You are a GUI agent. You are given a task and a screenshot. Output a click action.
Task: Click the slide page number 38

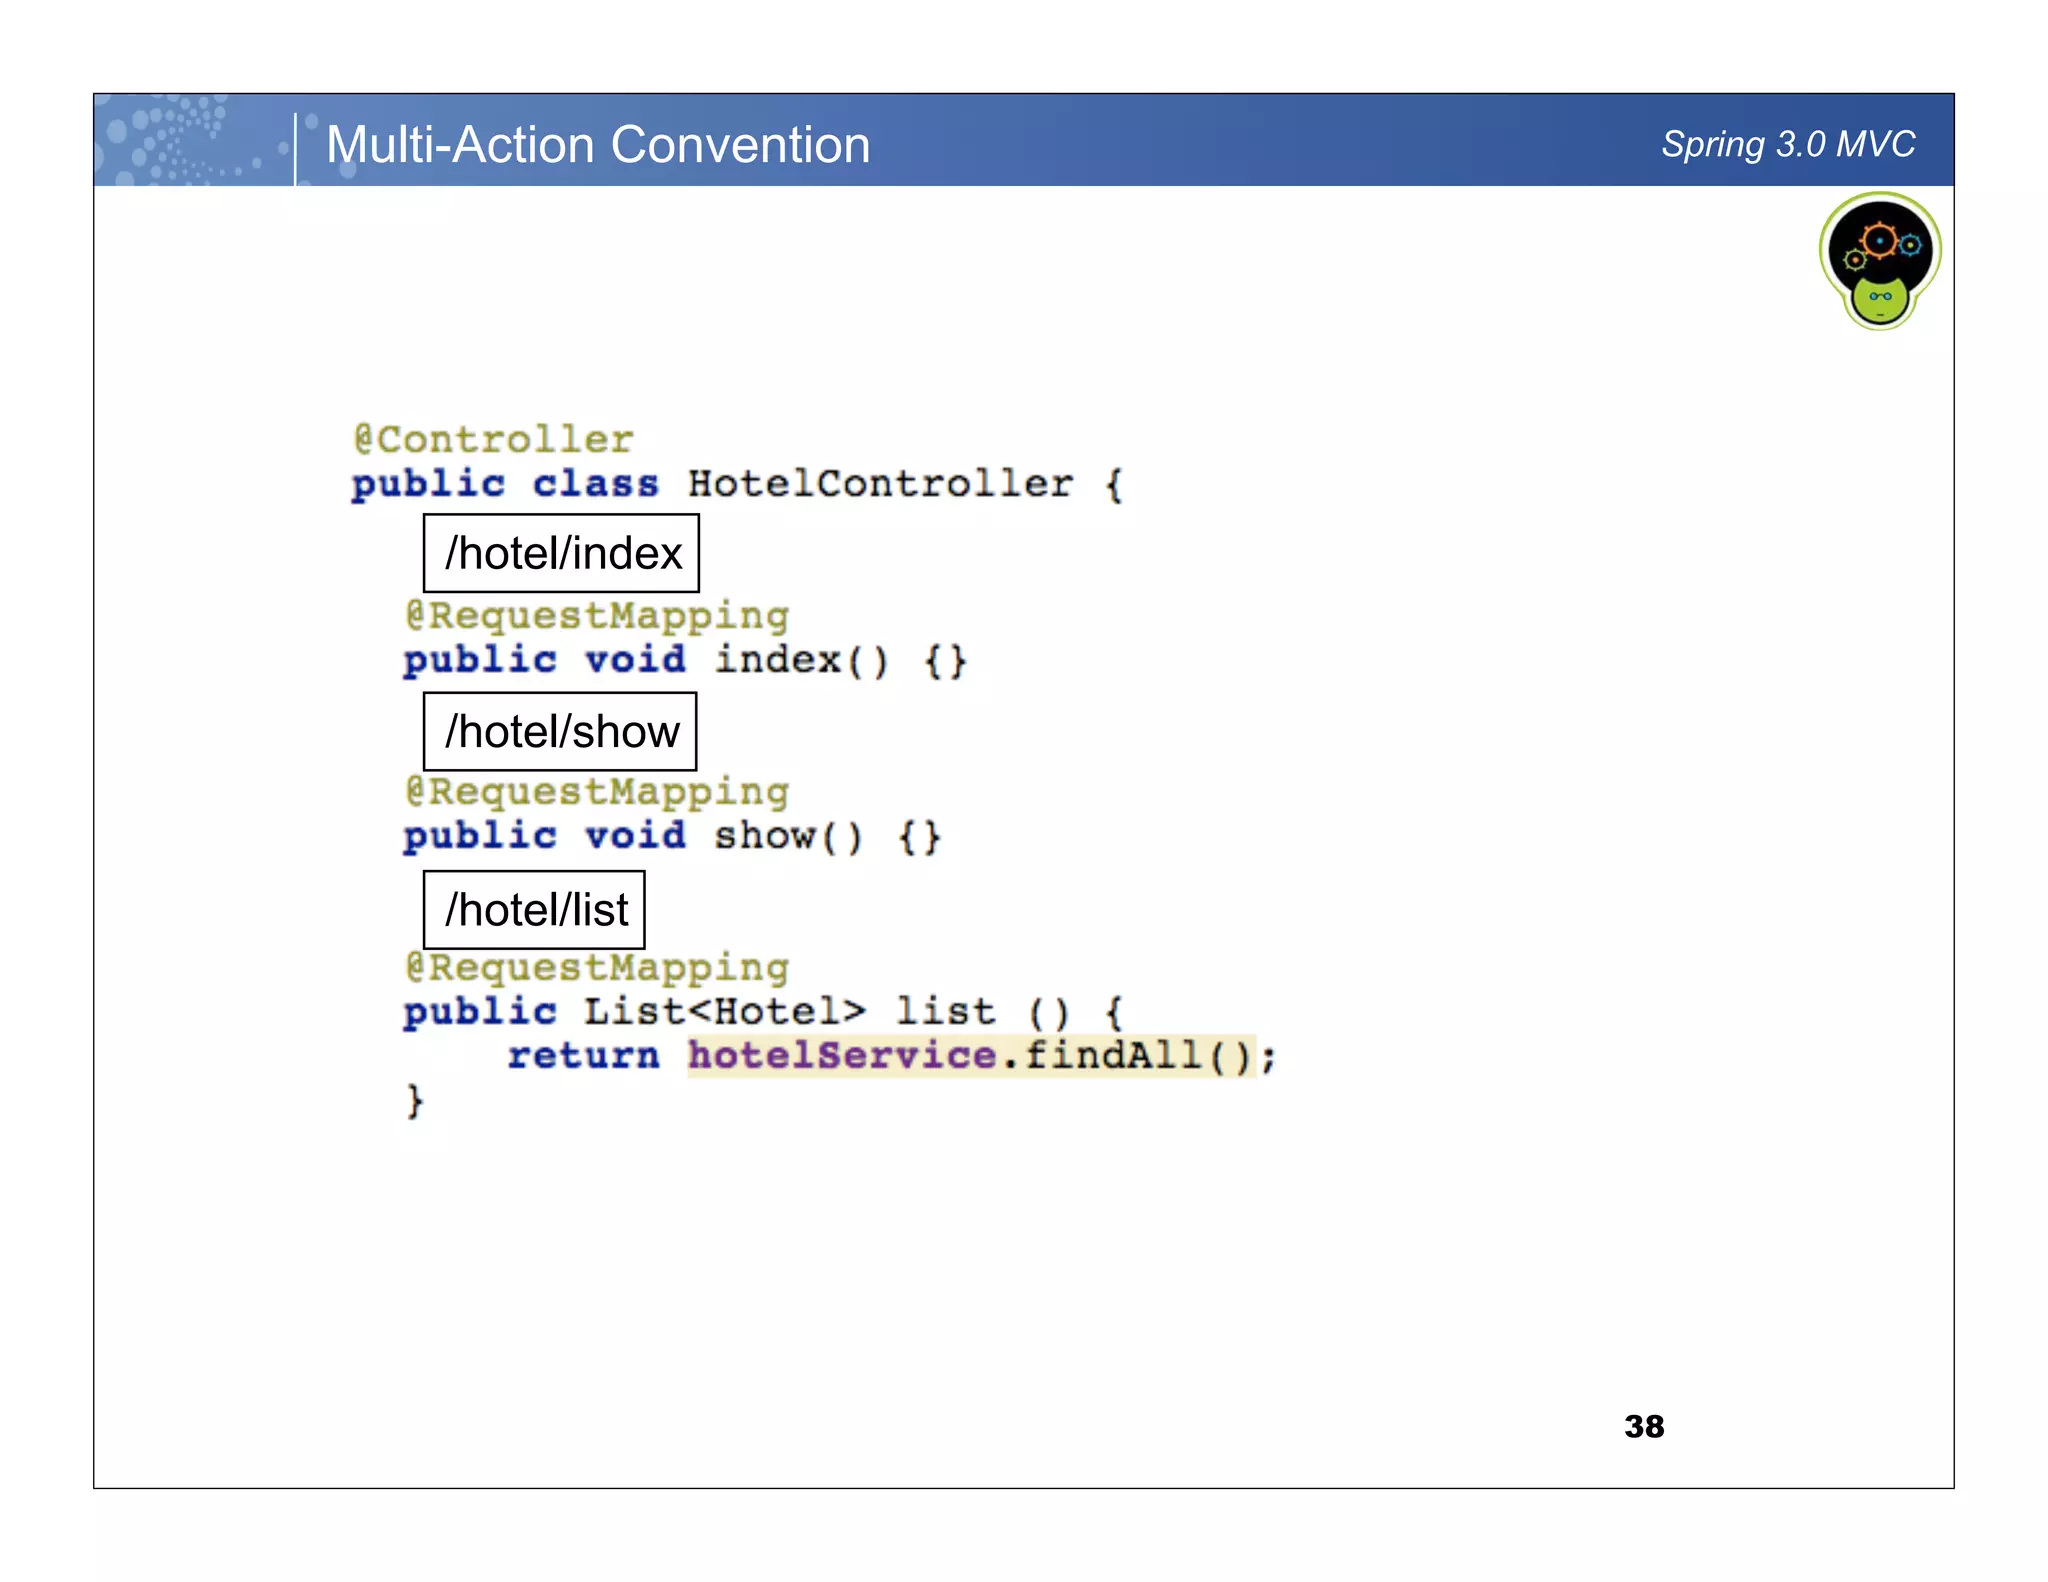coord(1644,1426)
